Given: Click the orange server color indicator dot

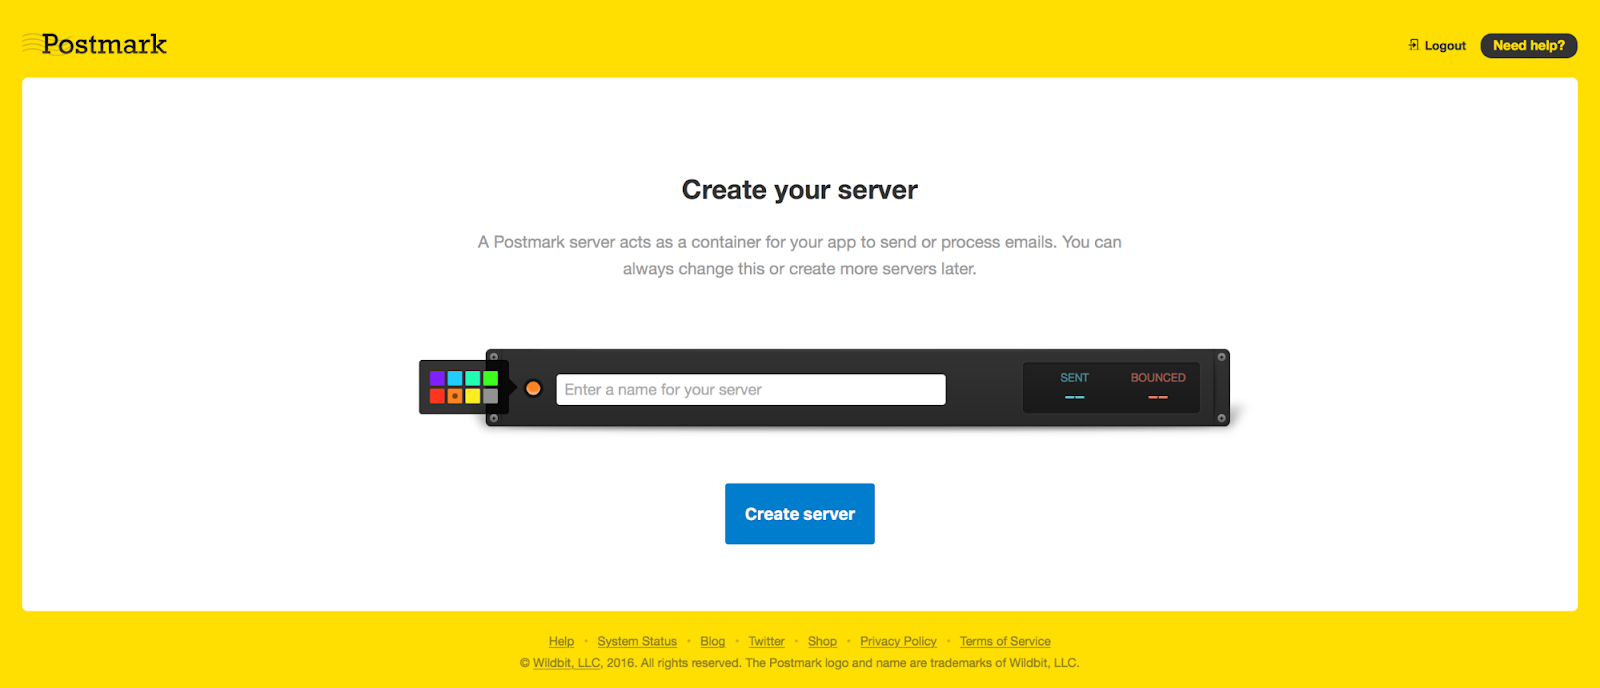Looking at the screenshot, I should tap(533, 388).
